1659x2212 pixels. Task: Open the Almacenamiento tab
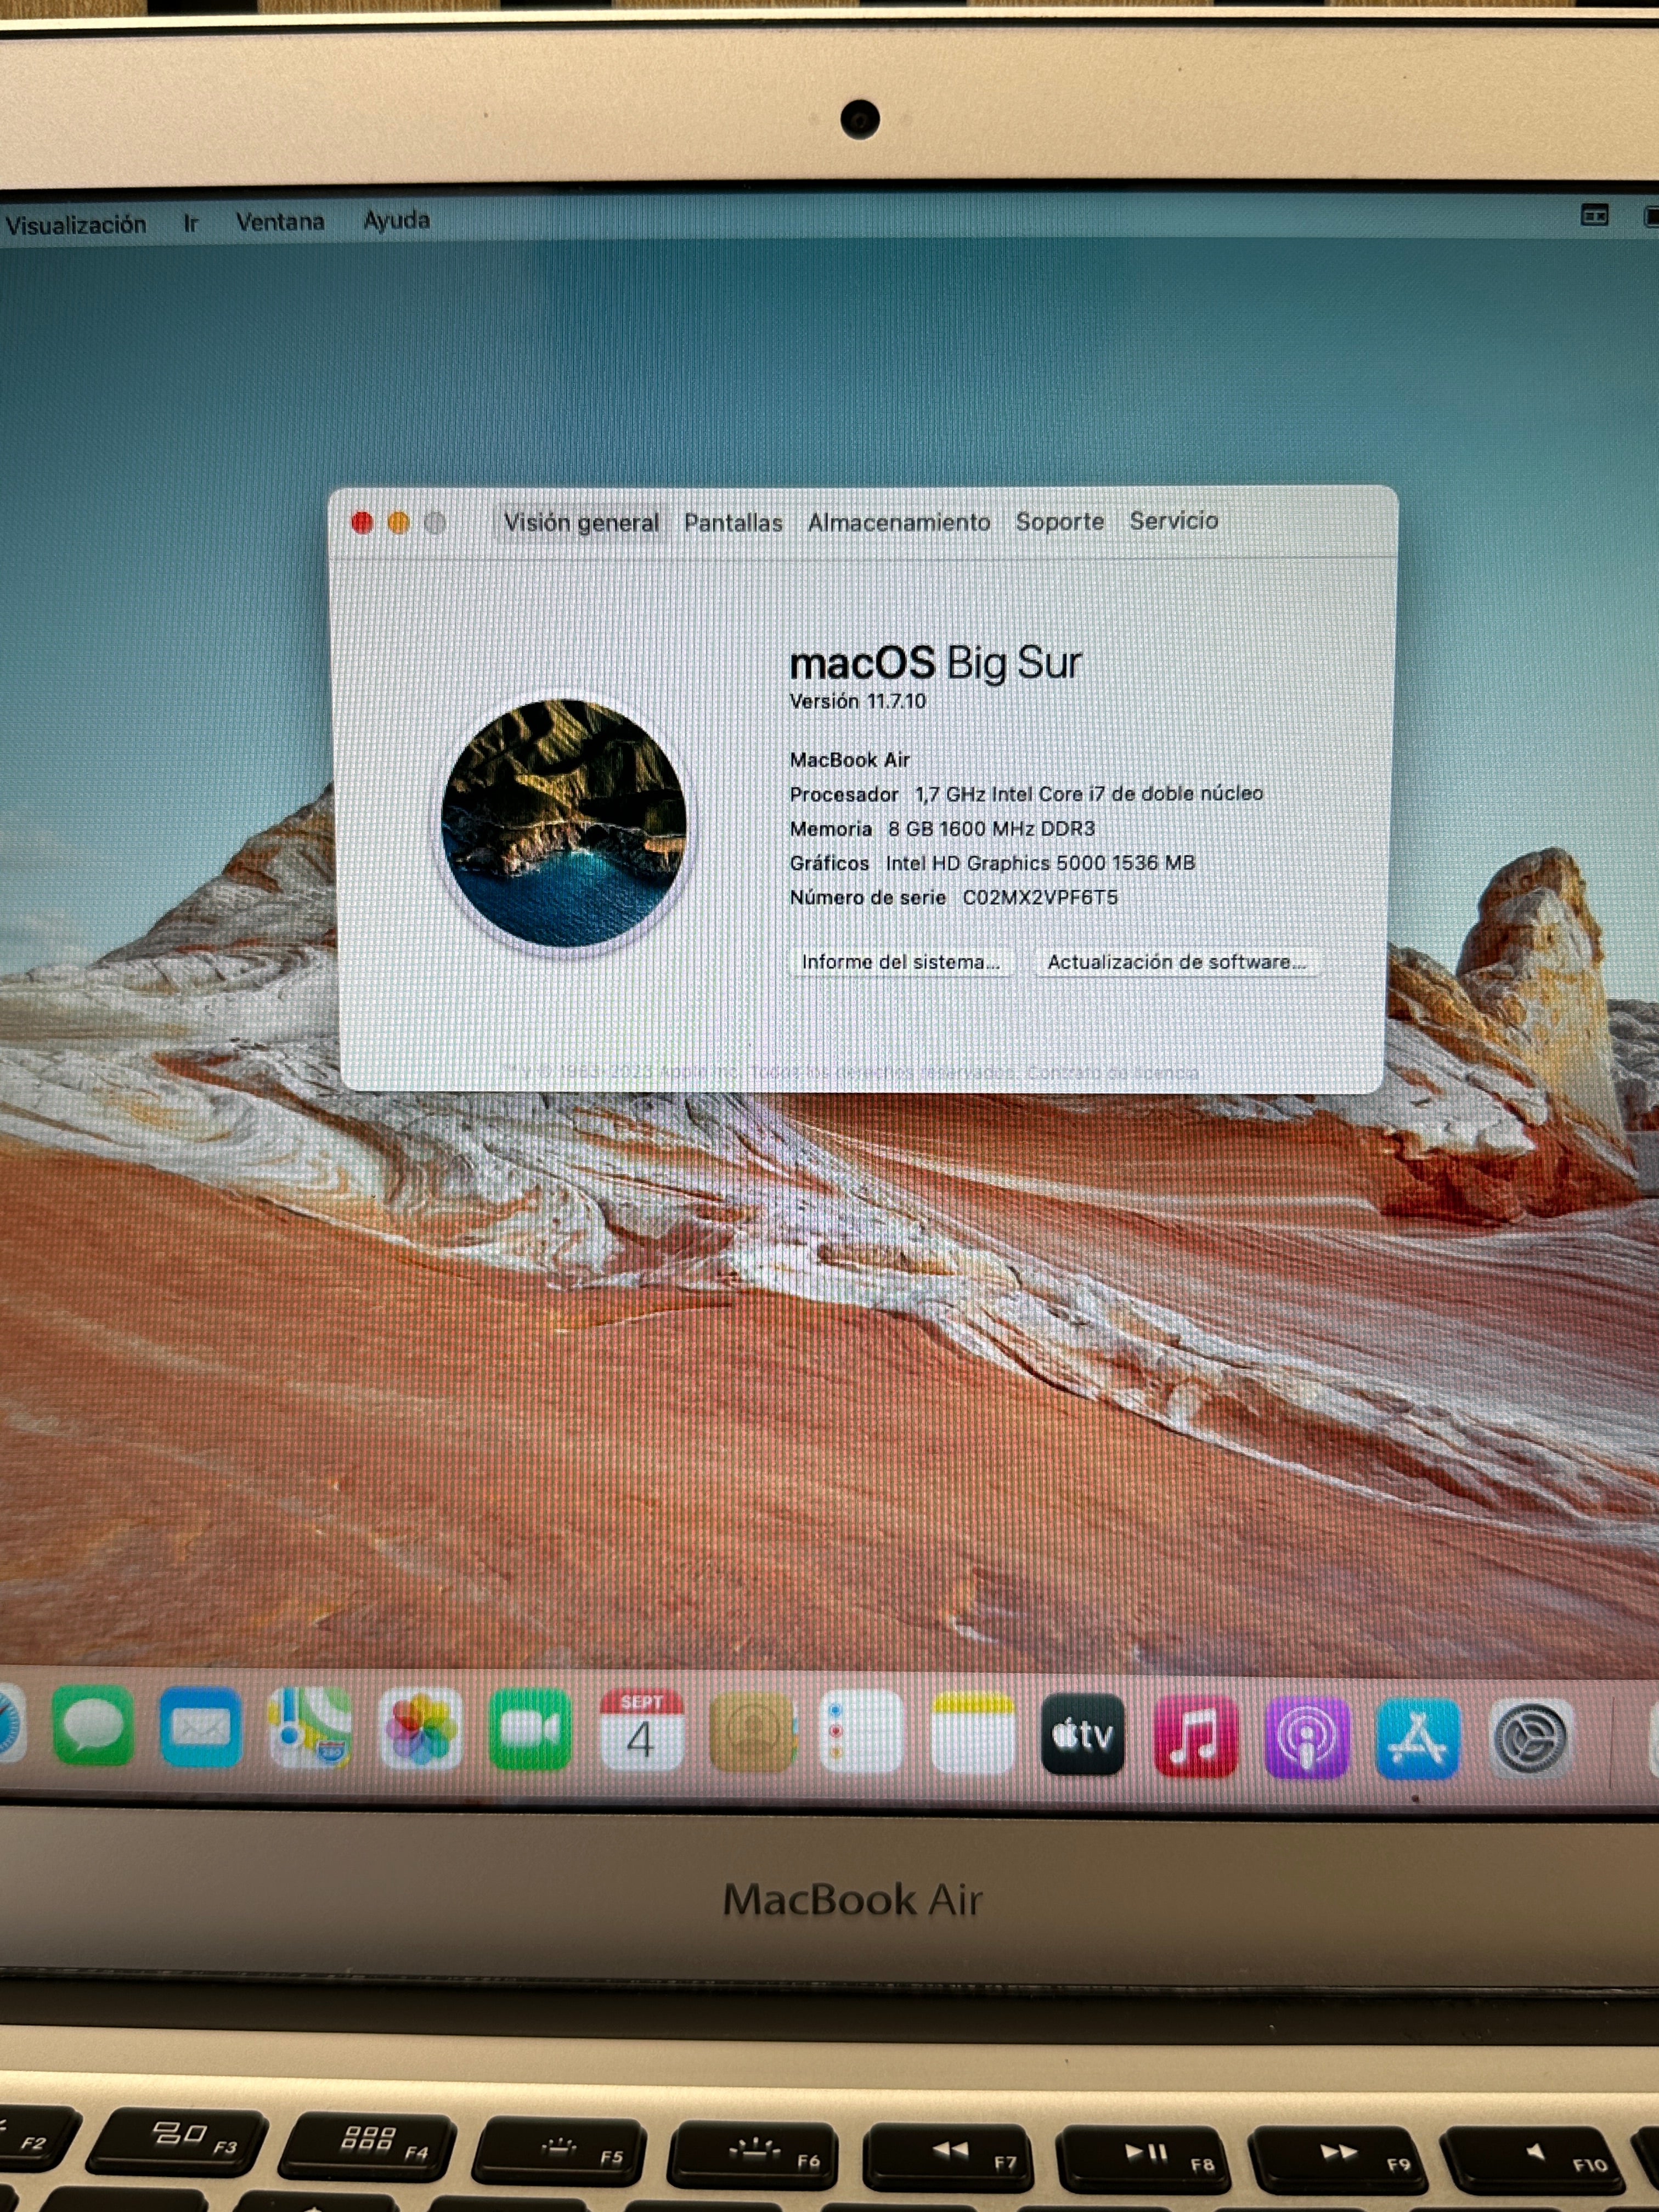pyautogui.click(x=899, y=522)
